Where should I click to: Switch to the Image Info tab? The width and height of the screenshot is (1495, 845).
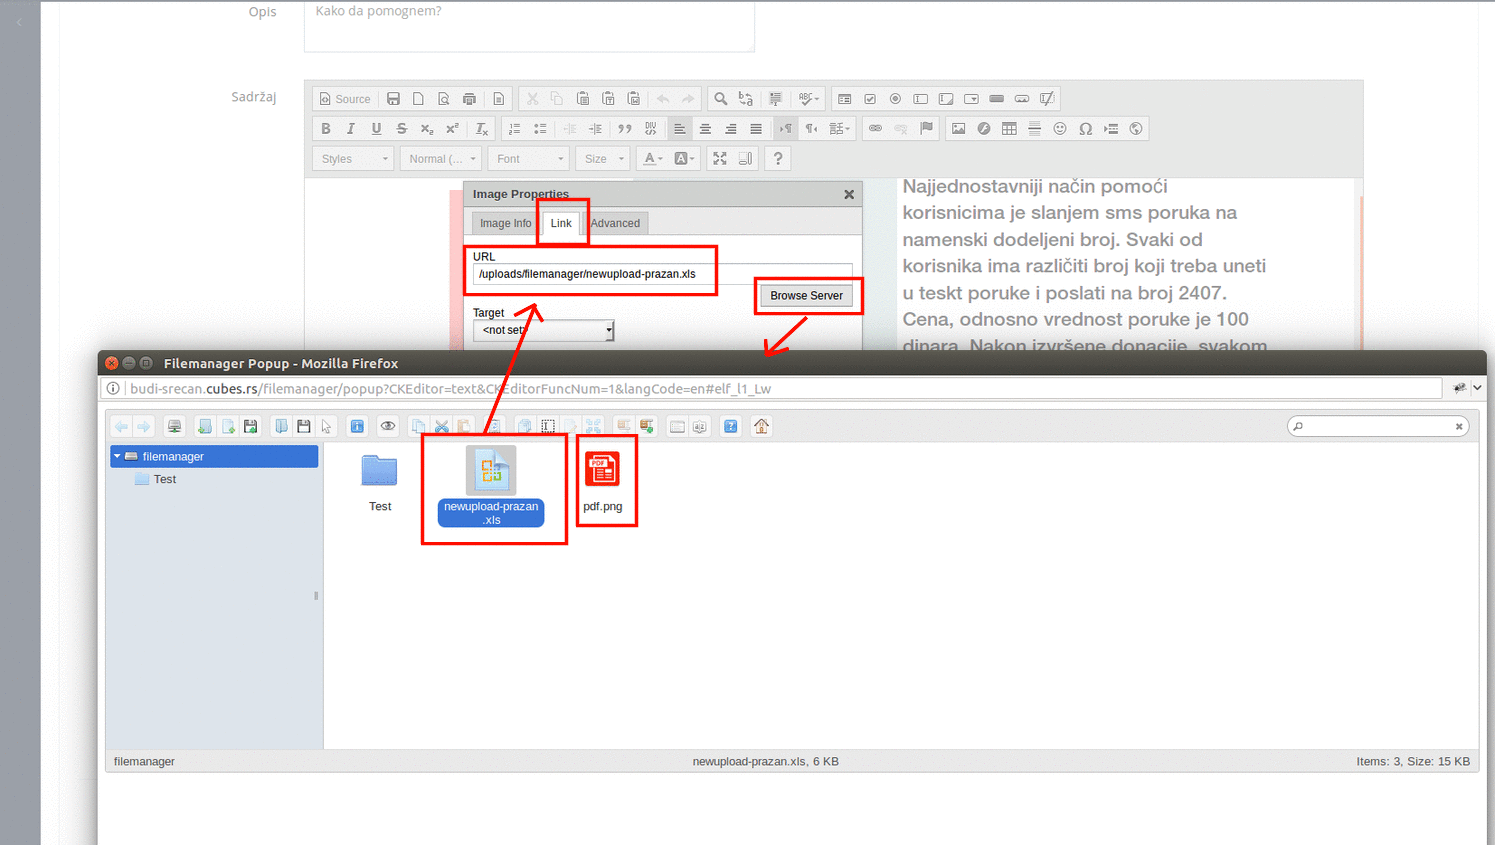coord(505,223)
